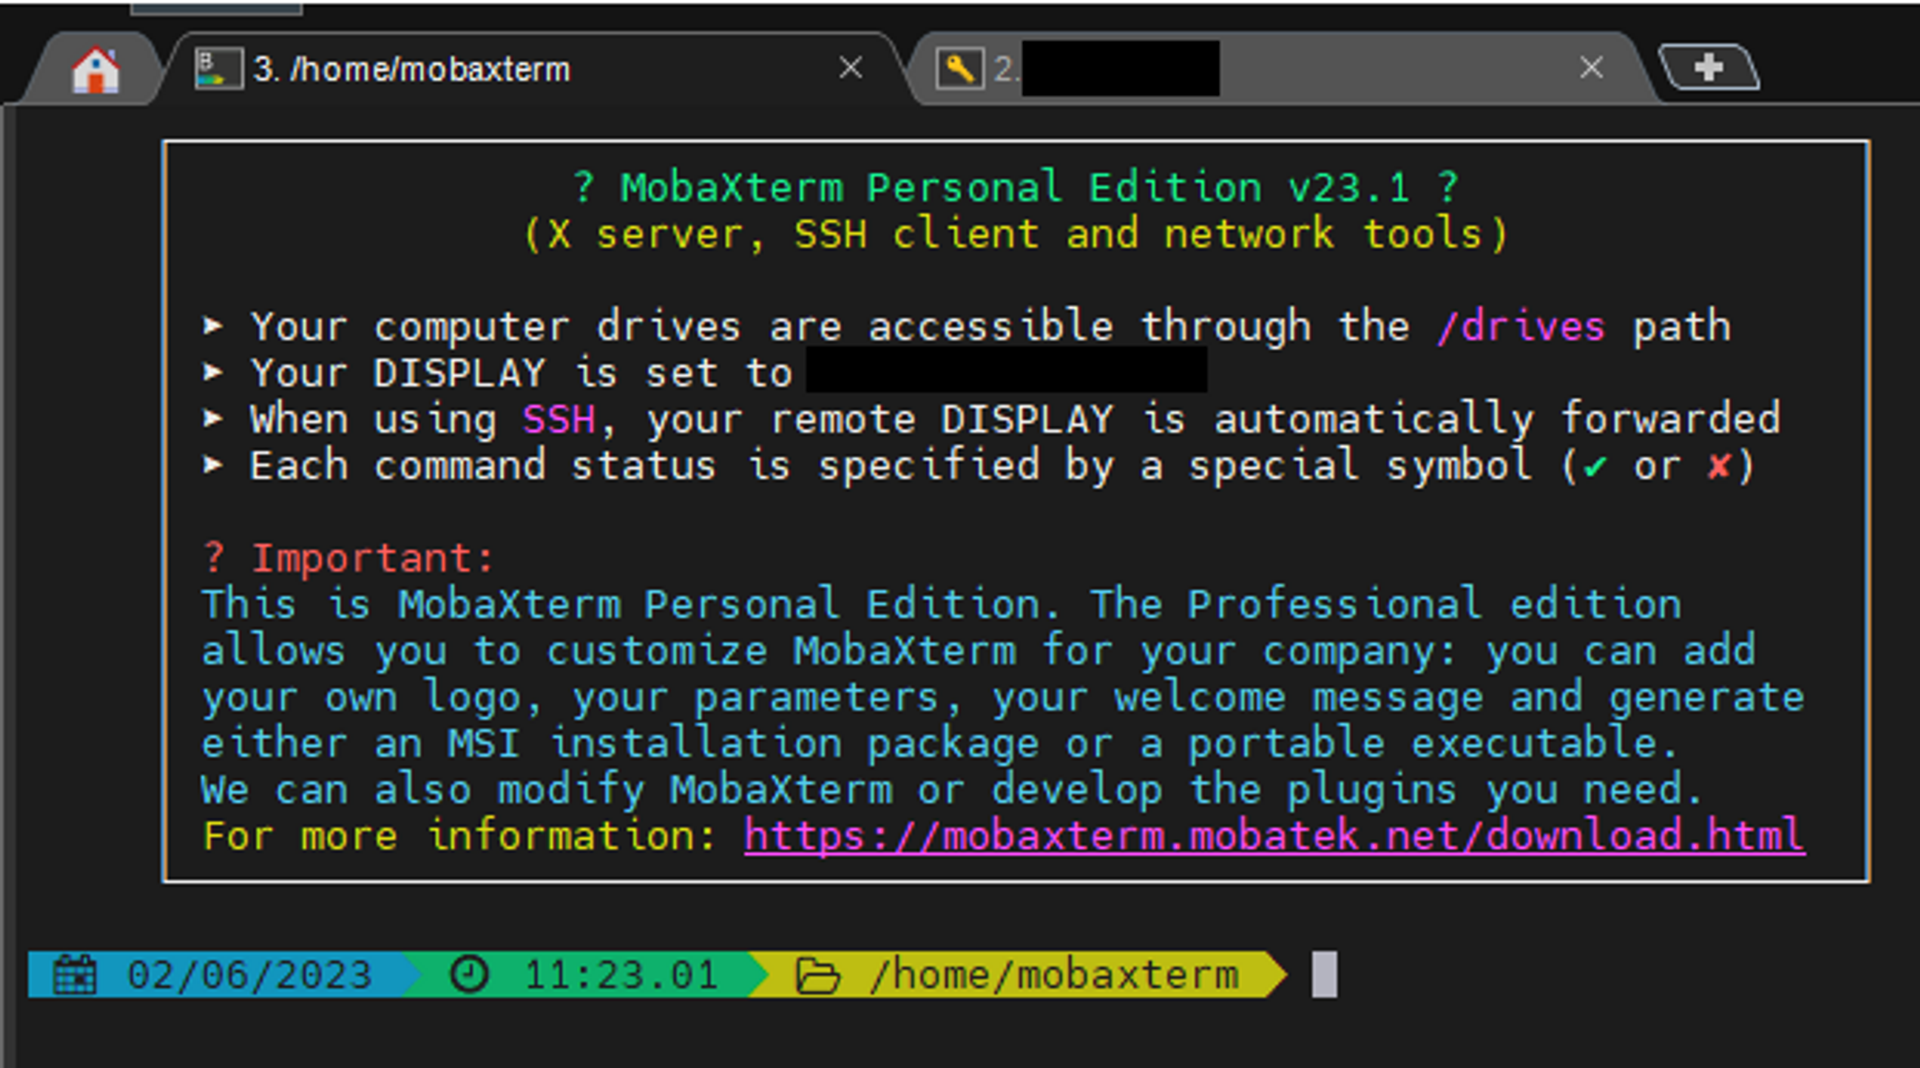
Task: Click the X server, SSH client subtitle
Action: (1015, 234)
